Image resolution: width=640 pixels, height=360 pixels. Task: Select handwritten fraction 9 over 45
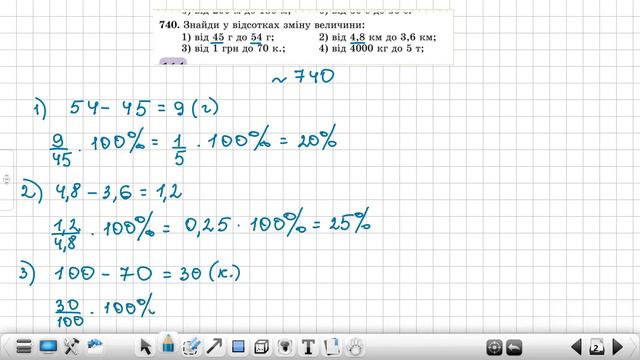click(61, 151)
